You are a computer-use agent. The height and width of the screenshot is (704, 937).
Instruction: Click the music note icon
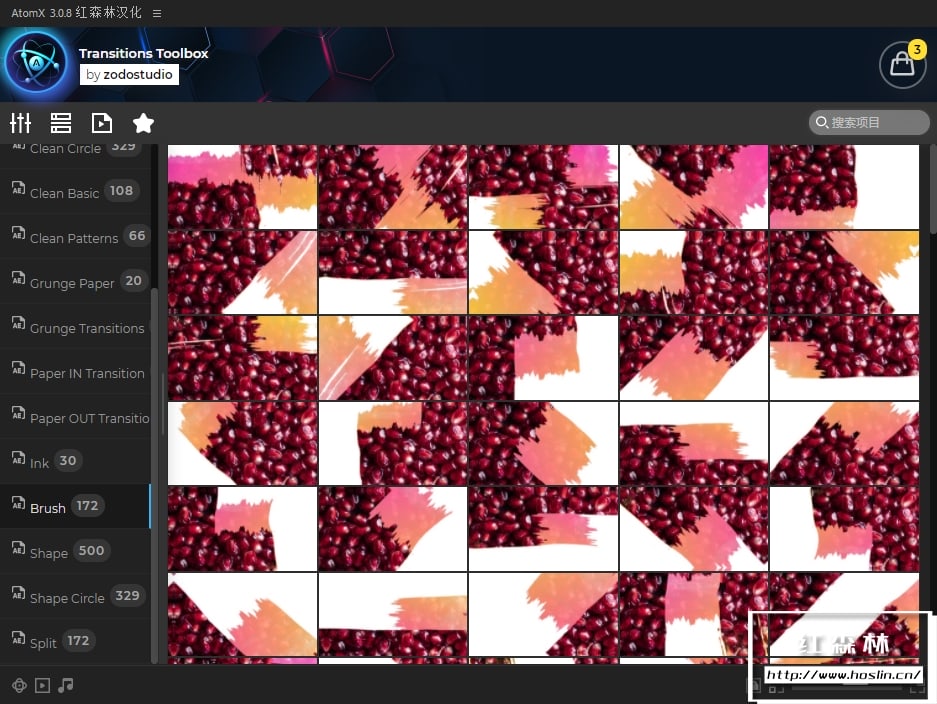pyautogui.click(x=66, y=685)
